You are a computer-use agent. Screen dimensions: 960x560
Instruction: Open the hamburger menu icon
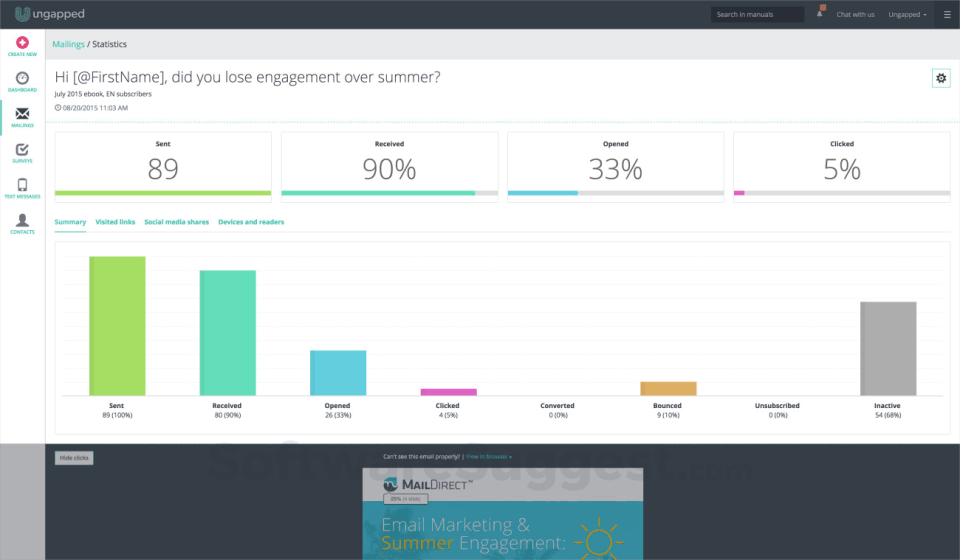click(947, 14)
